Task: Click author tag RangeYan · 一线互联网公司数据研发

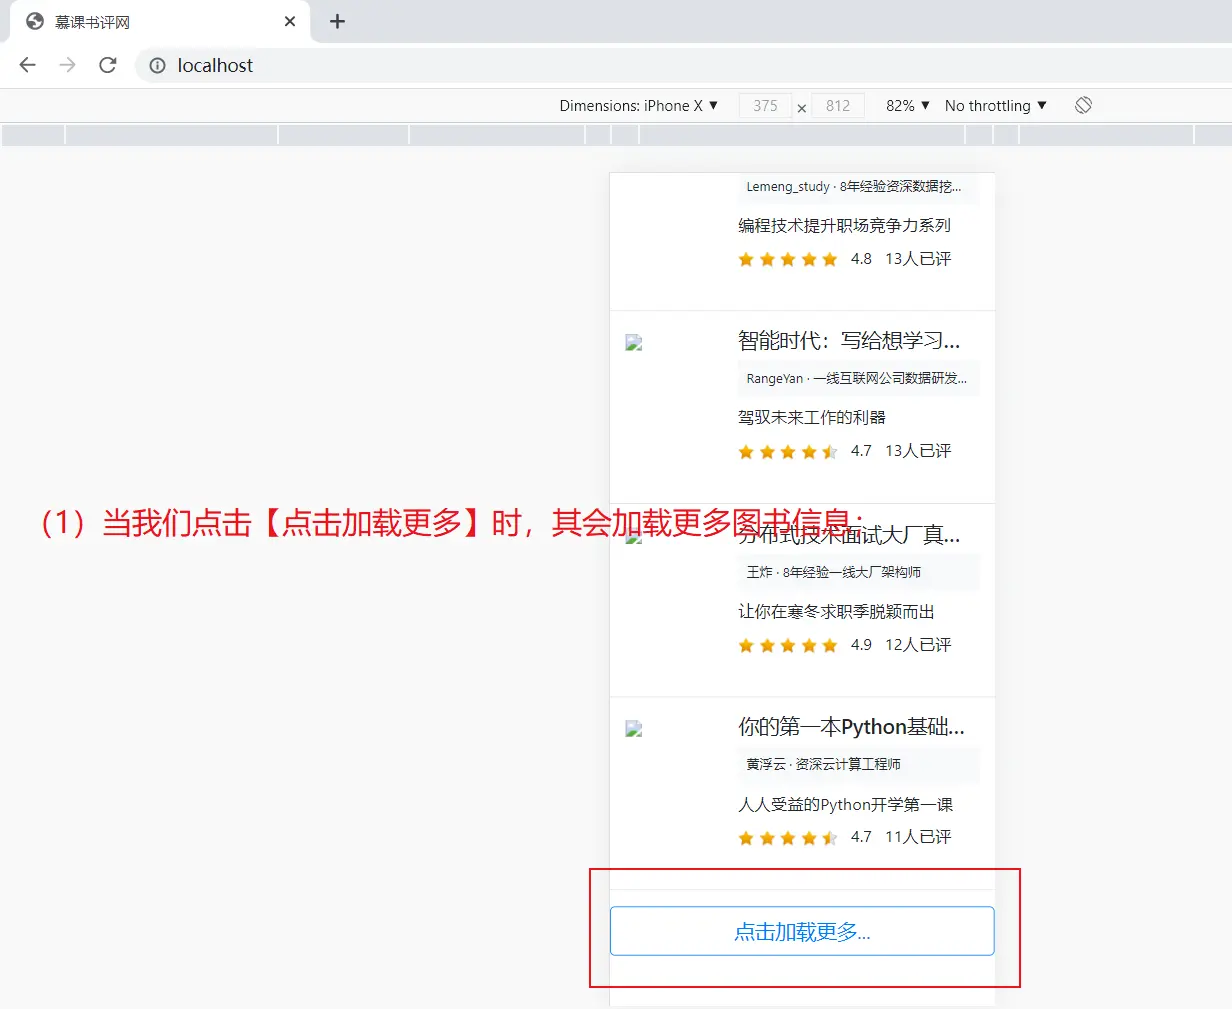Action: 858,379
